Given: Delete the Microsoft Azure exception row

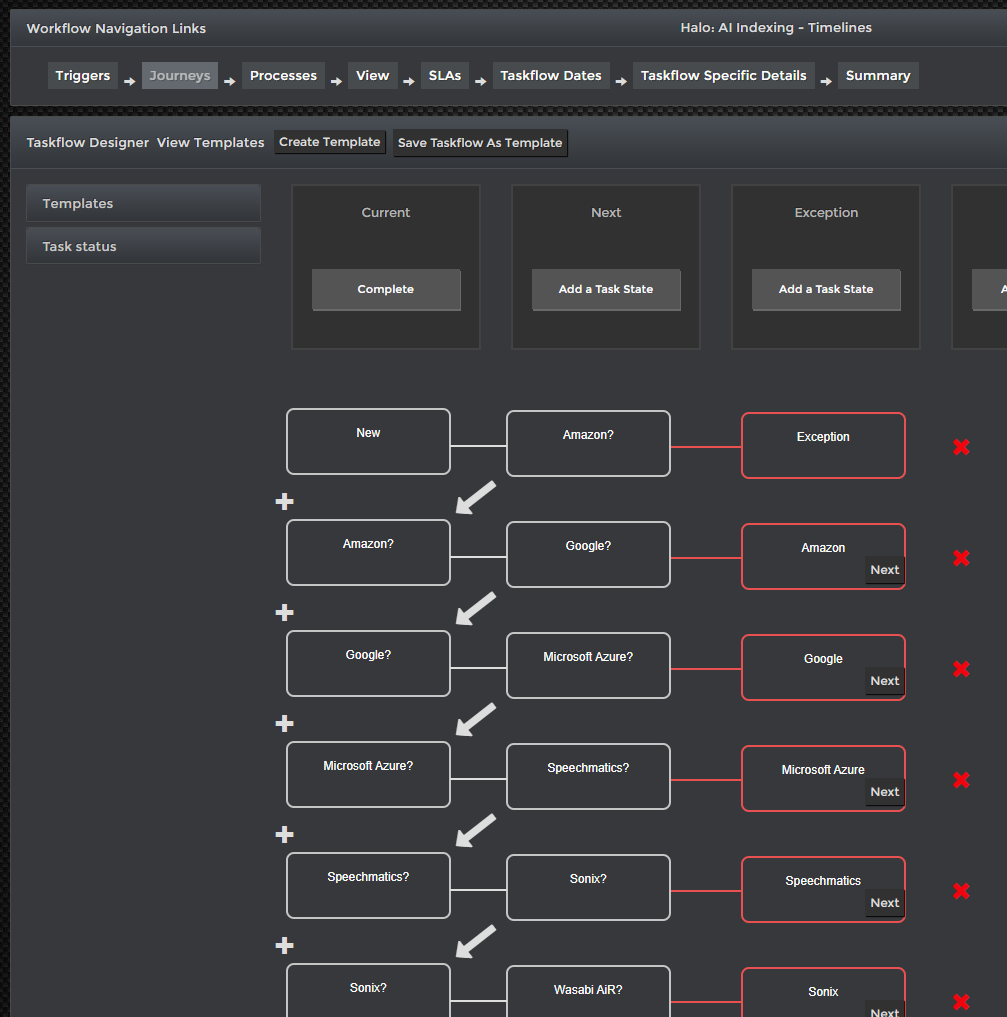Looking at the screenshot, I should 961,780.
